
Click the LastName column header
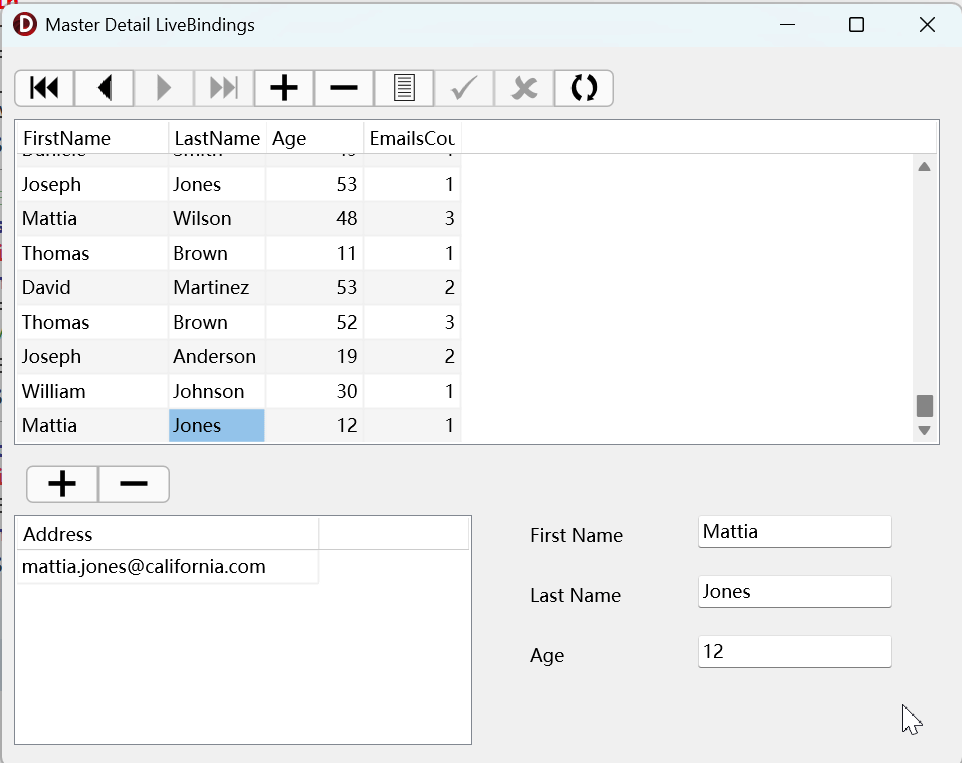click(x=217, y=138)
